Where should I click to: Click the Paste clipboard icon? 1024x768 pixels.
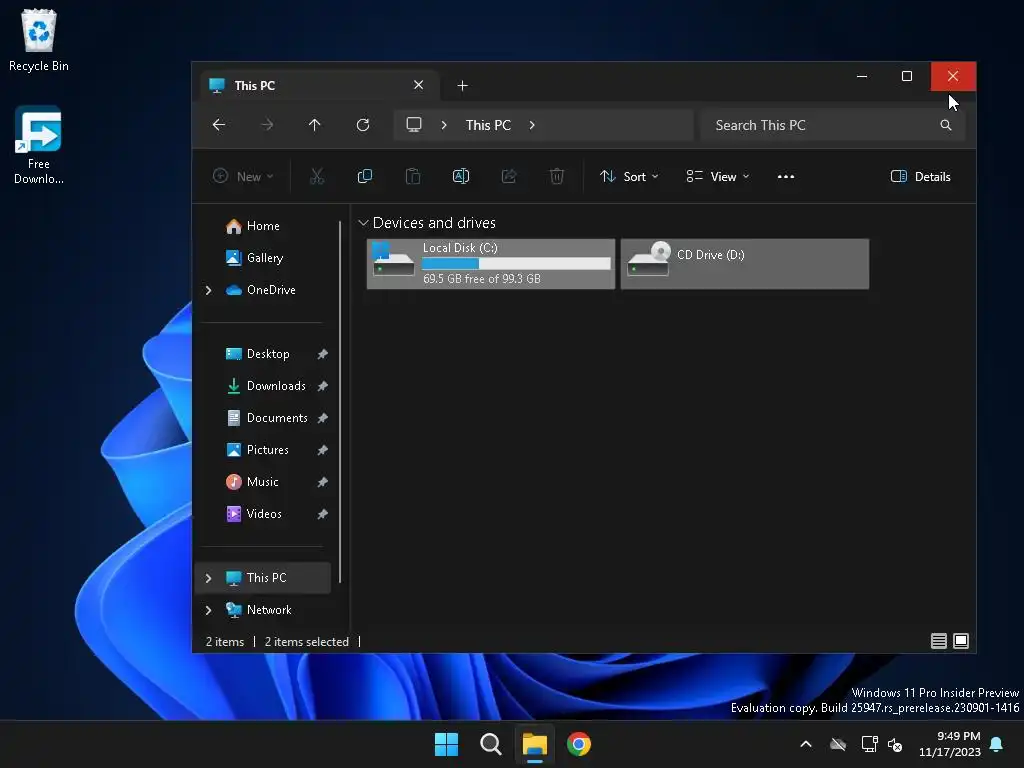coord(413,176)
